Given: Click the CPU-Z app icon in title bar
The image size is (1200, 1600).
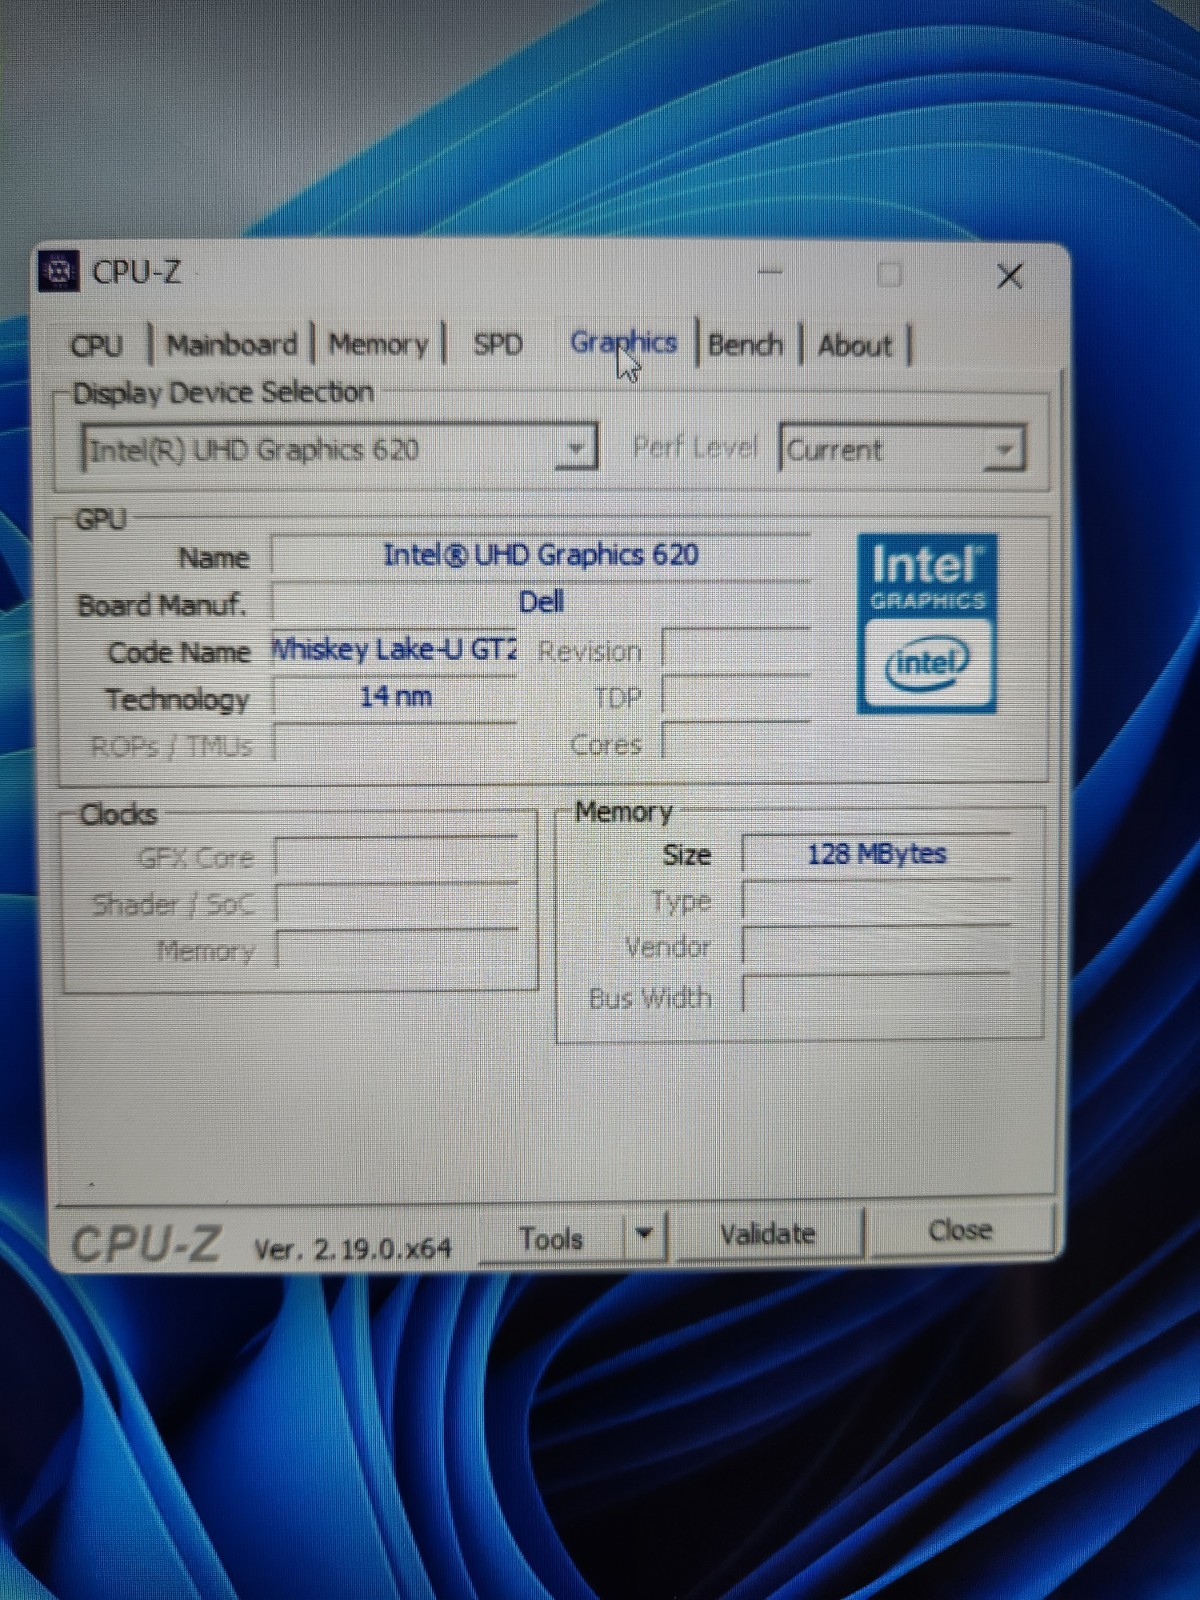Looking at the screenshot, I should coord(59,271).
